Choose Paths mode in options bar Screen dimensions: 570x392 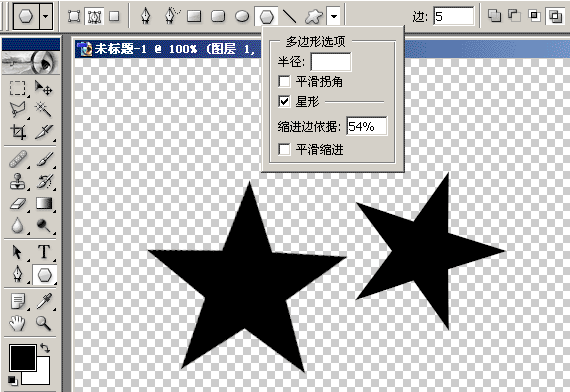94,16
